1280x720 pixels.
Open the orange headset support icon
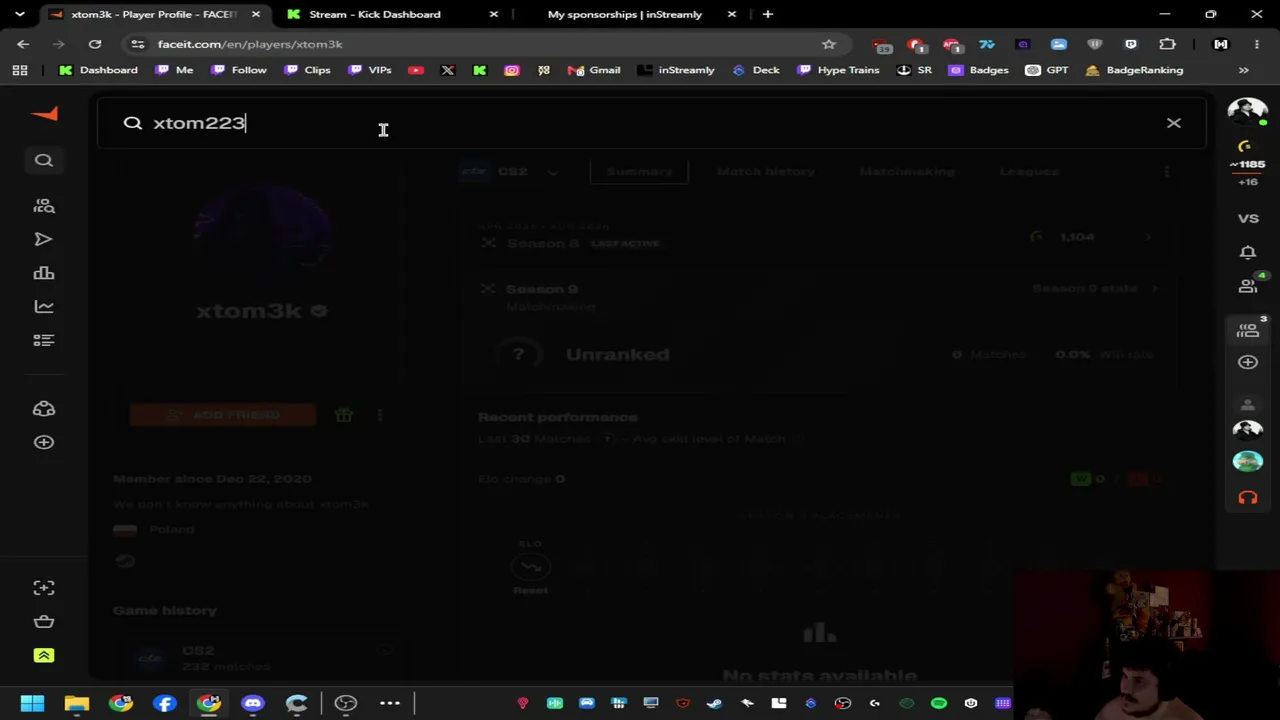1248,497
